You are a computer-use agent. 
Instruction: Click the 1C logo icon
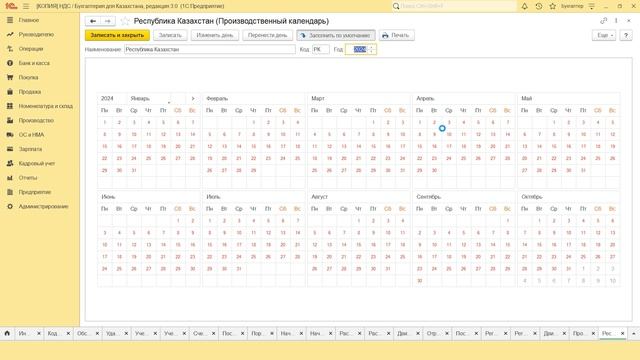11,6
